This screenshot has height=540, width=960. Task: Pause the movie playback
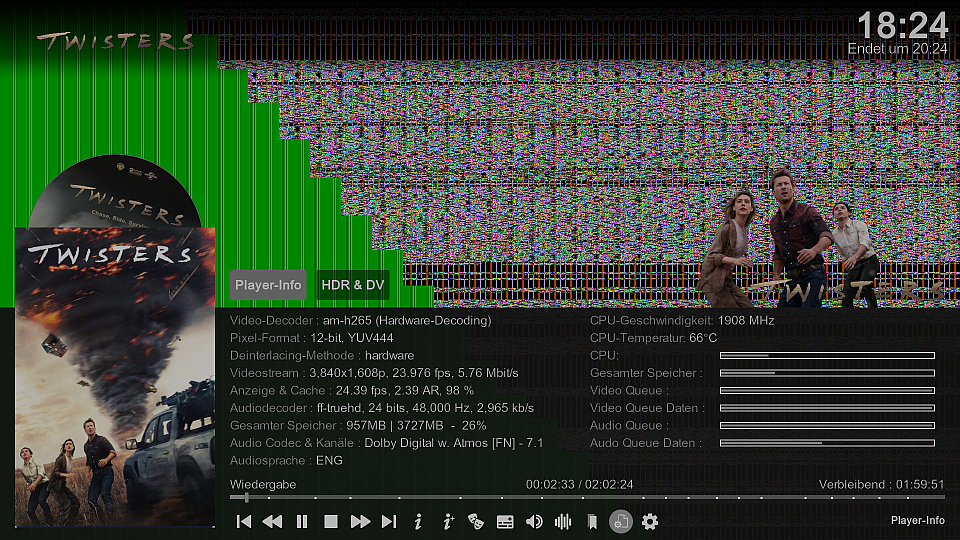coord(302,522)
